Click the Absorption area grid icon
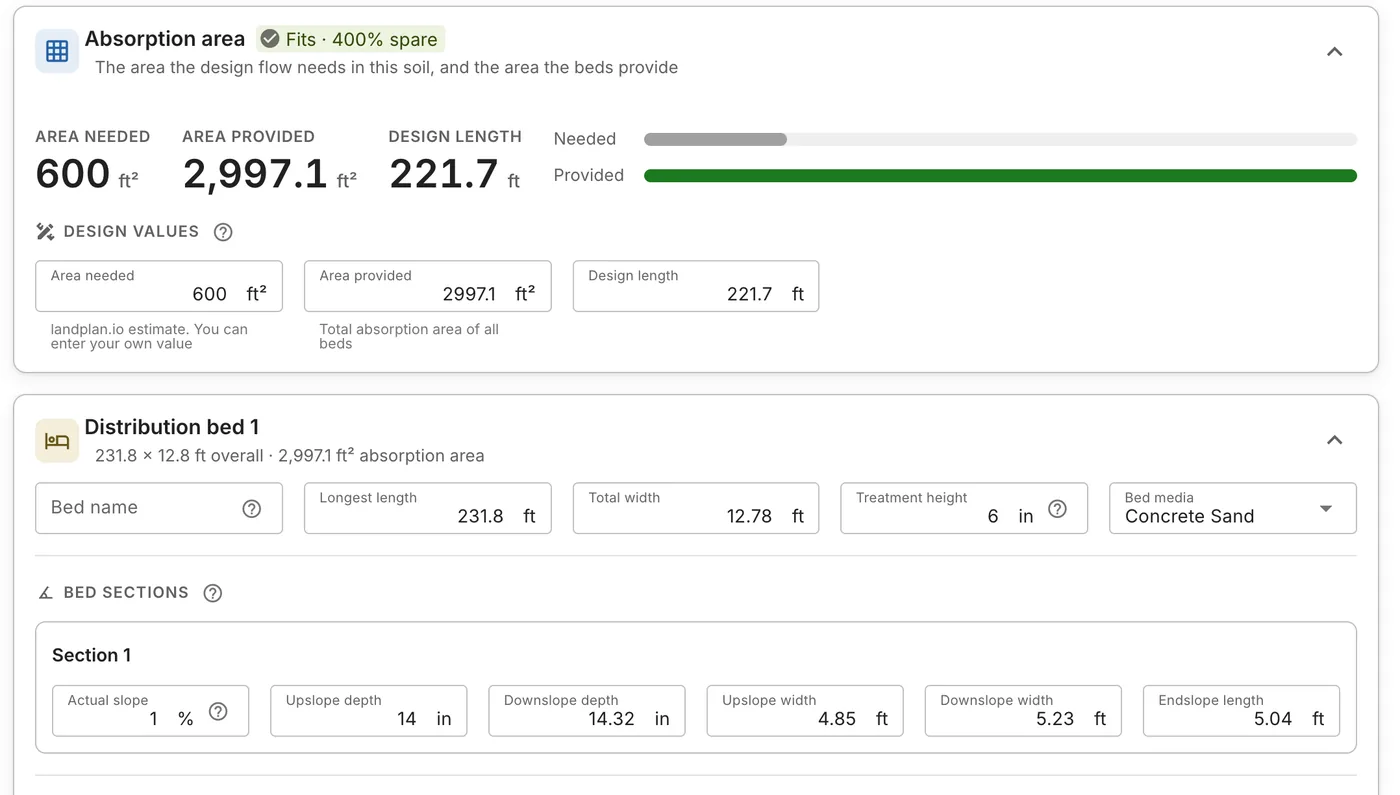 click(57, 51)
